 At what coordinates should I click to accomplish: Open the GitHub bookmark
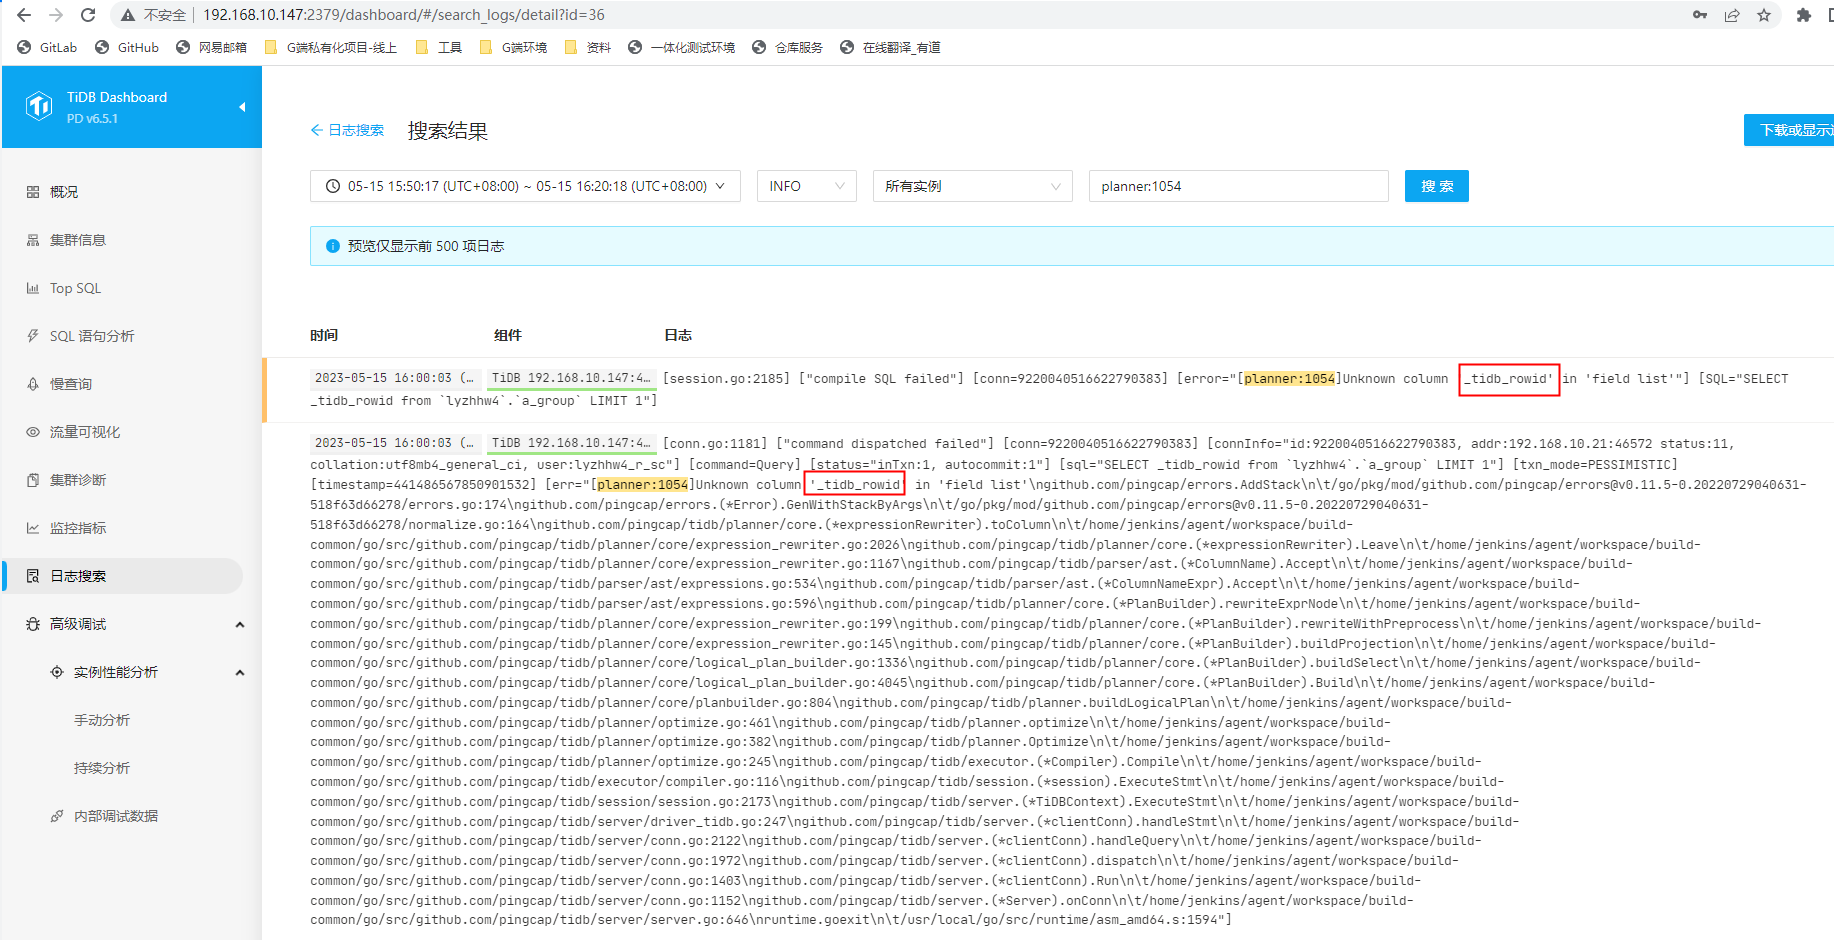tap(127, 47)
